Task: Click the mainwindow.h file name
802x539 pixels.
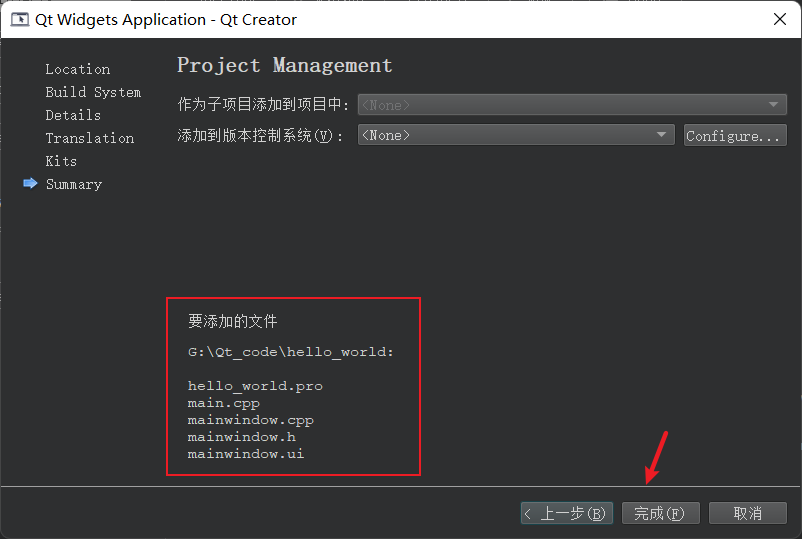Action: coord(241,437)
